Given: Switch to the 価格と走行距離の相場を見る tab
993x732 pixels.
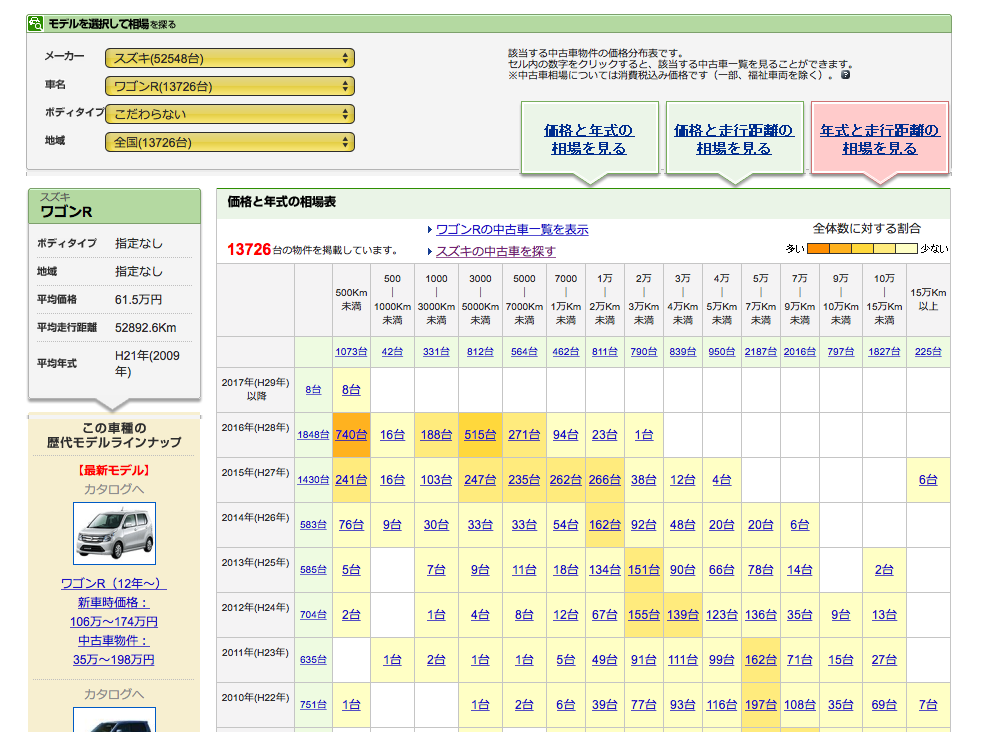Looking at the screenshot, I should click(734, 139).
